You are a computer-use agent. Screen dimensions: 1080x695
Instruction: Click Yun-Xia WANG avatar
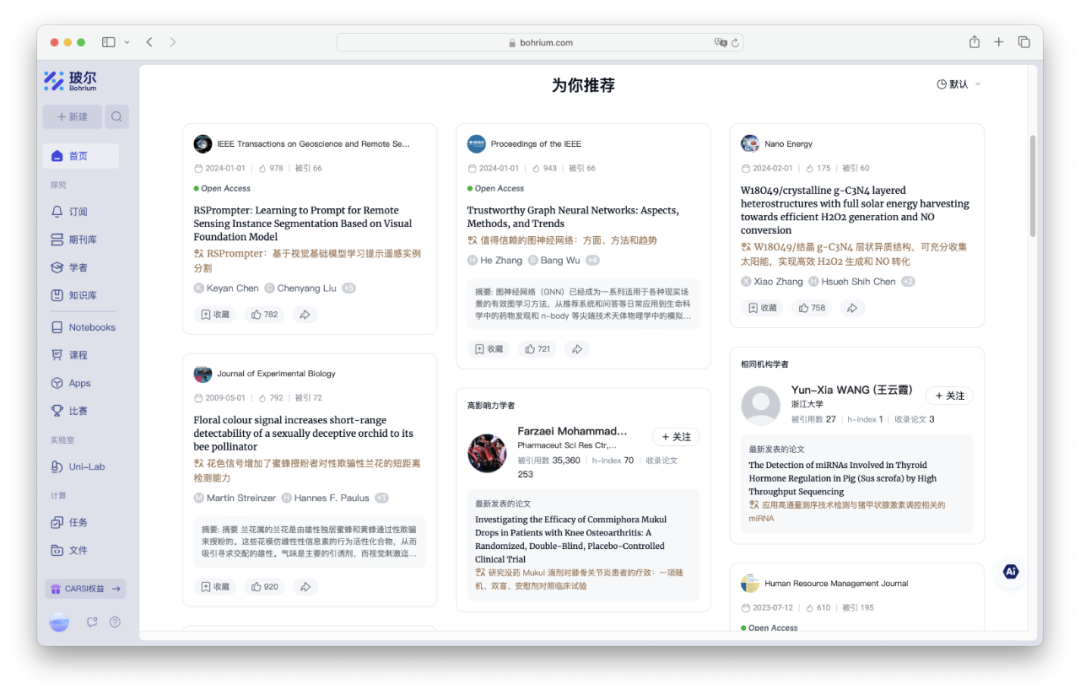pos(760,406)
